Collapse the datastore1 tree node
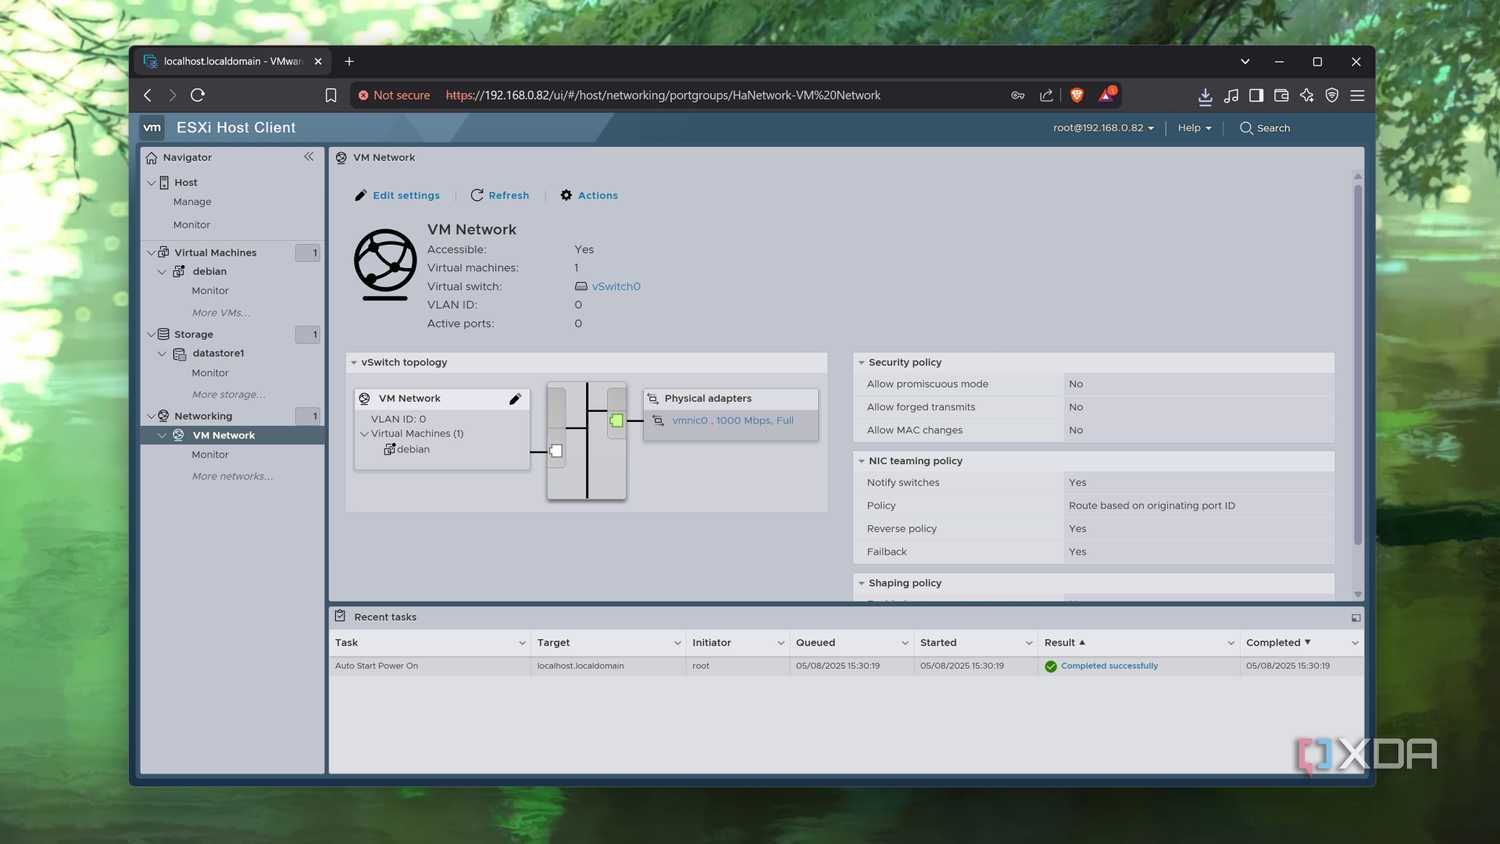 click(162, 354)
